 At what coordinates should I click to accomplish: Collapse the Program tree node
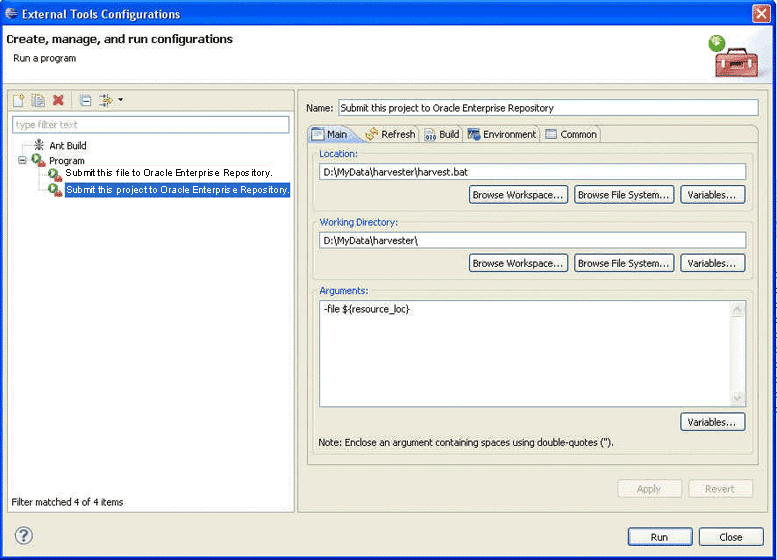22,161
